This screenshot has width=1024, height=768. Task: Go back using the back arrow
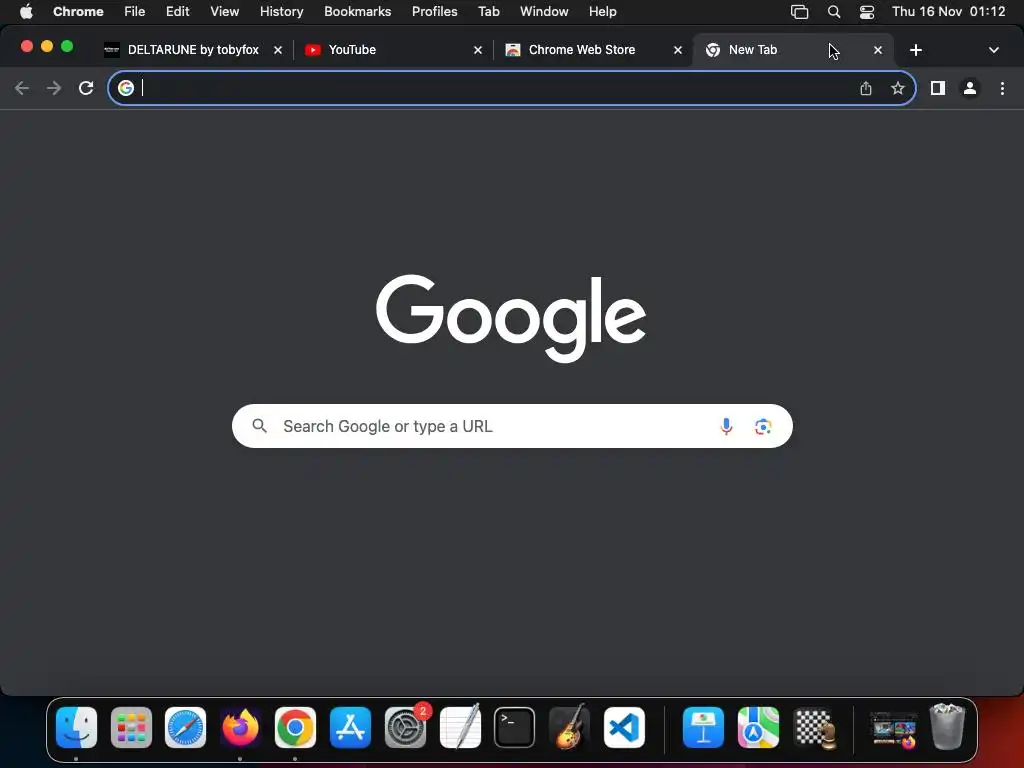[22, 88]
